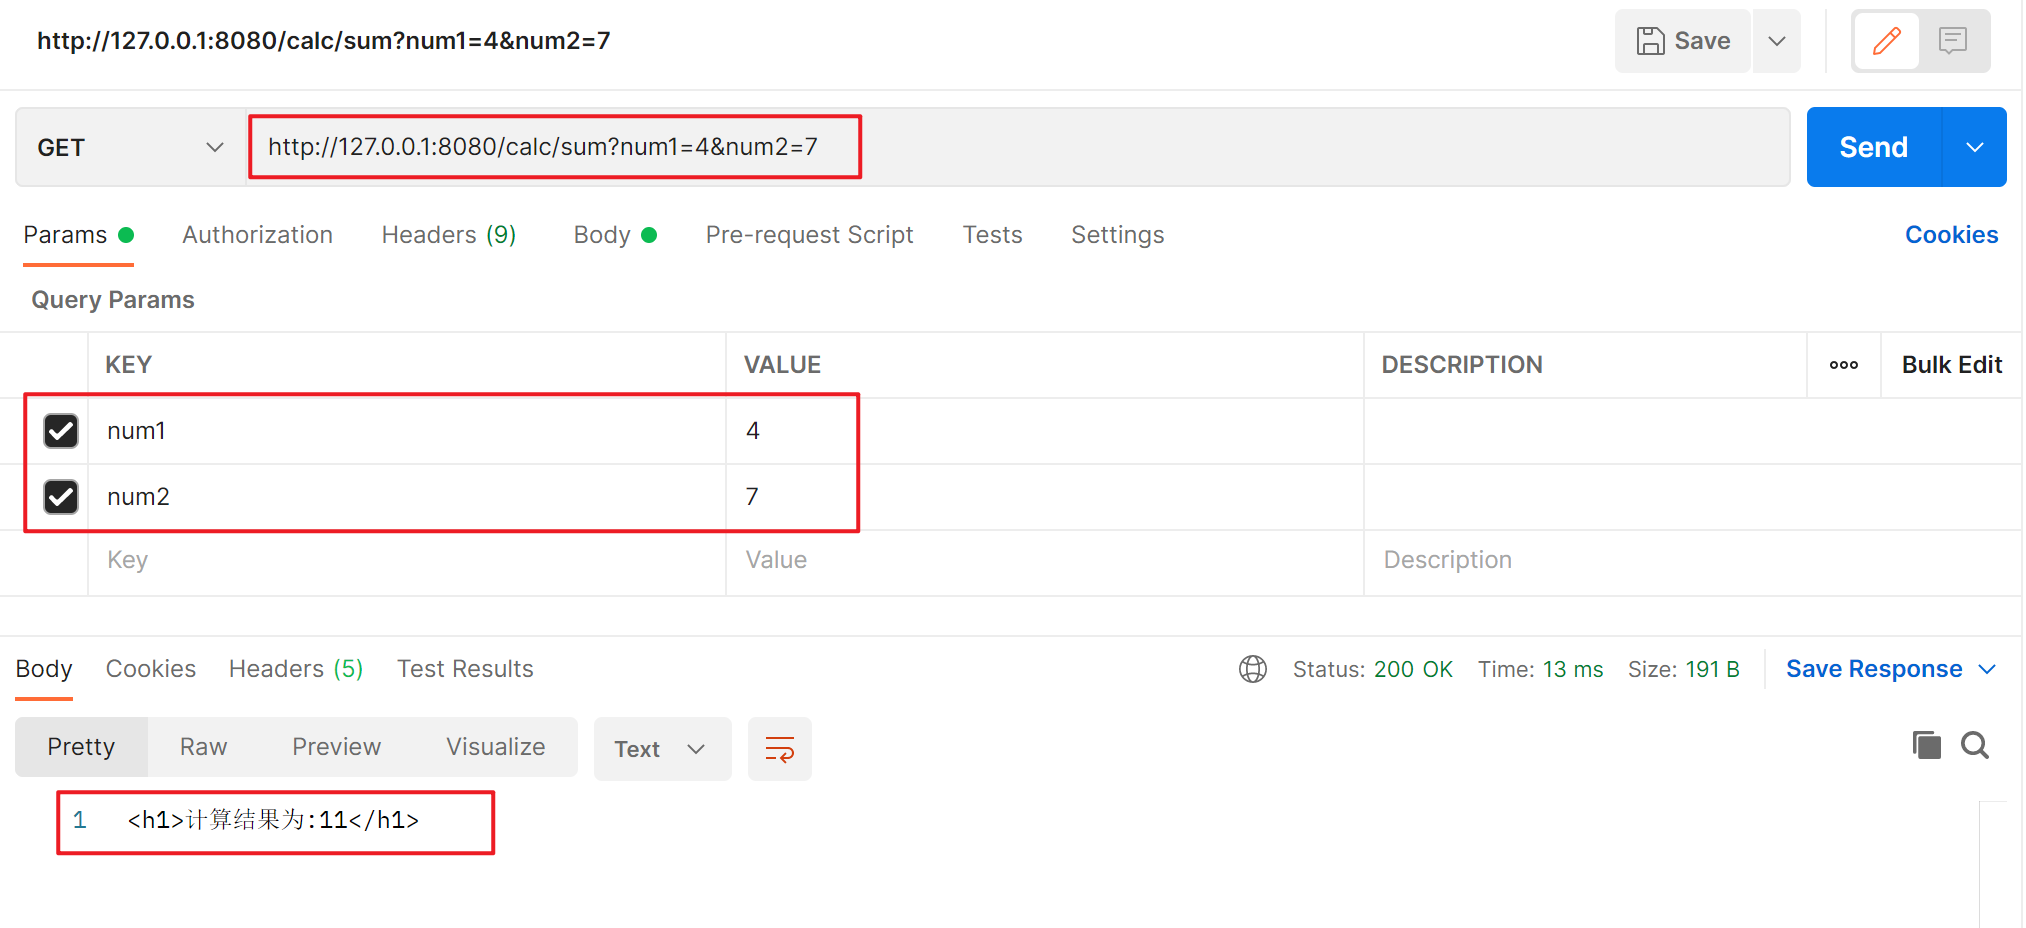
Task: Switch to the request Body tab
Action: pos(614,235)
